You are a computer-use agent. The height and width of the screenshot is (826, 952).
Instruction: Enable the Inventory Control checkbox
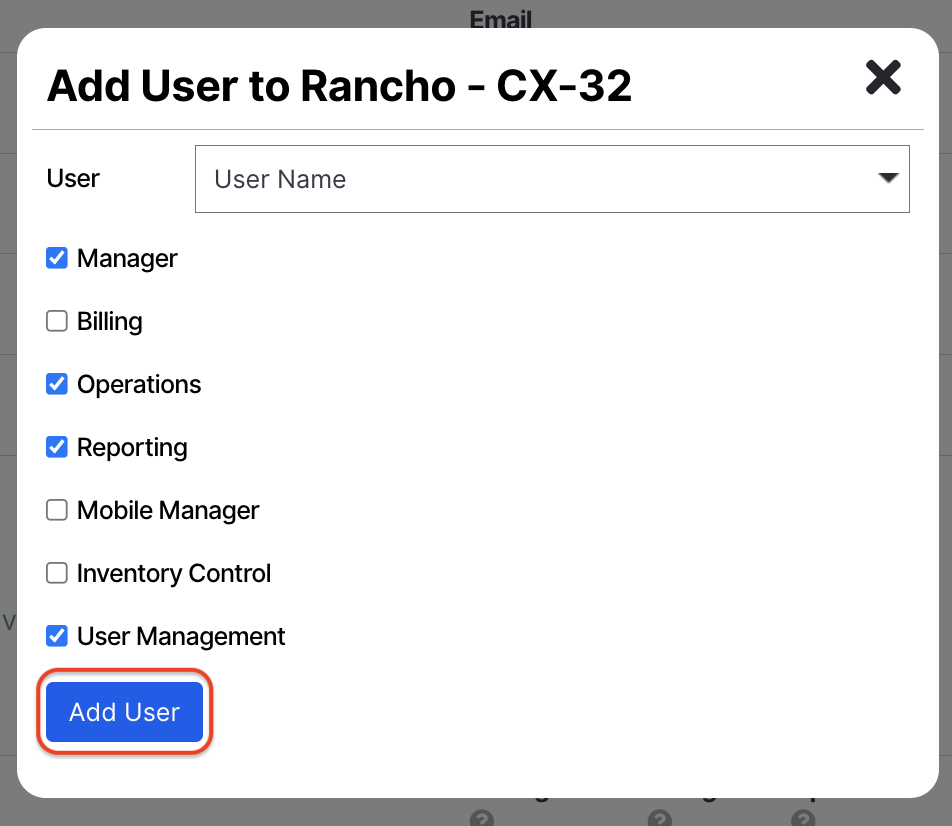pyautogui.click(x=57, y=573)
